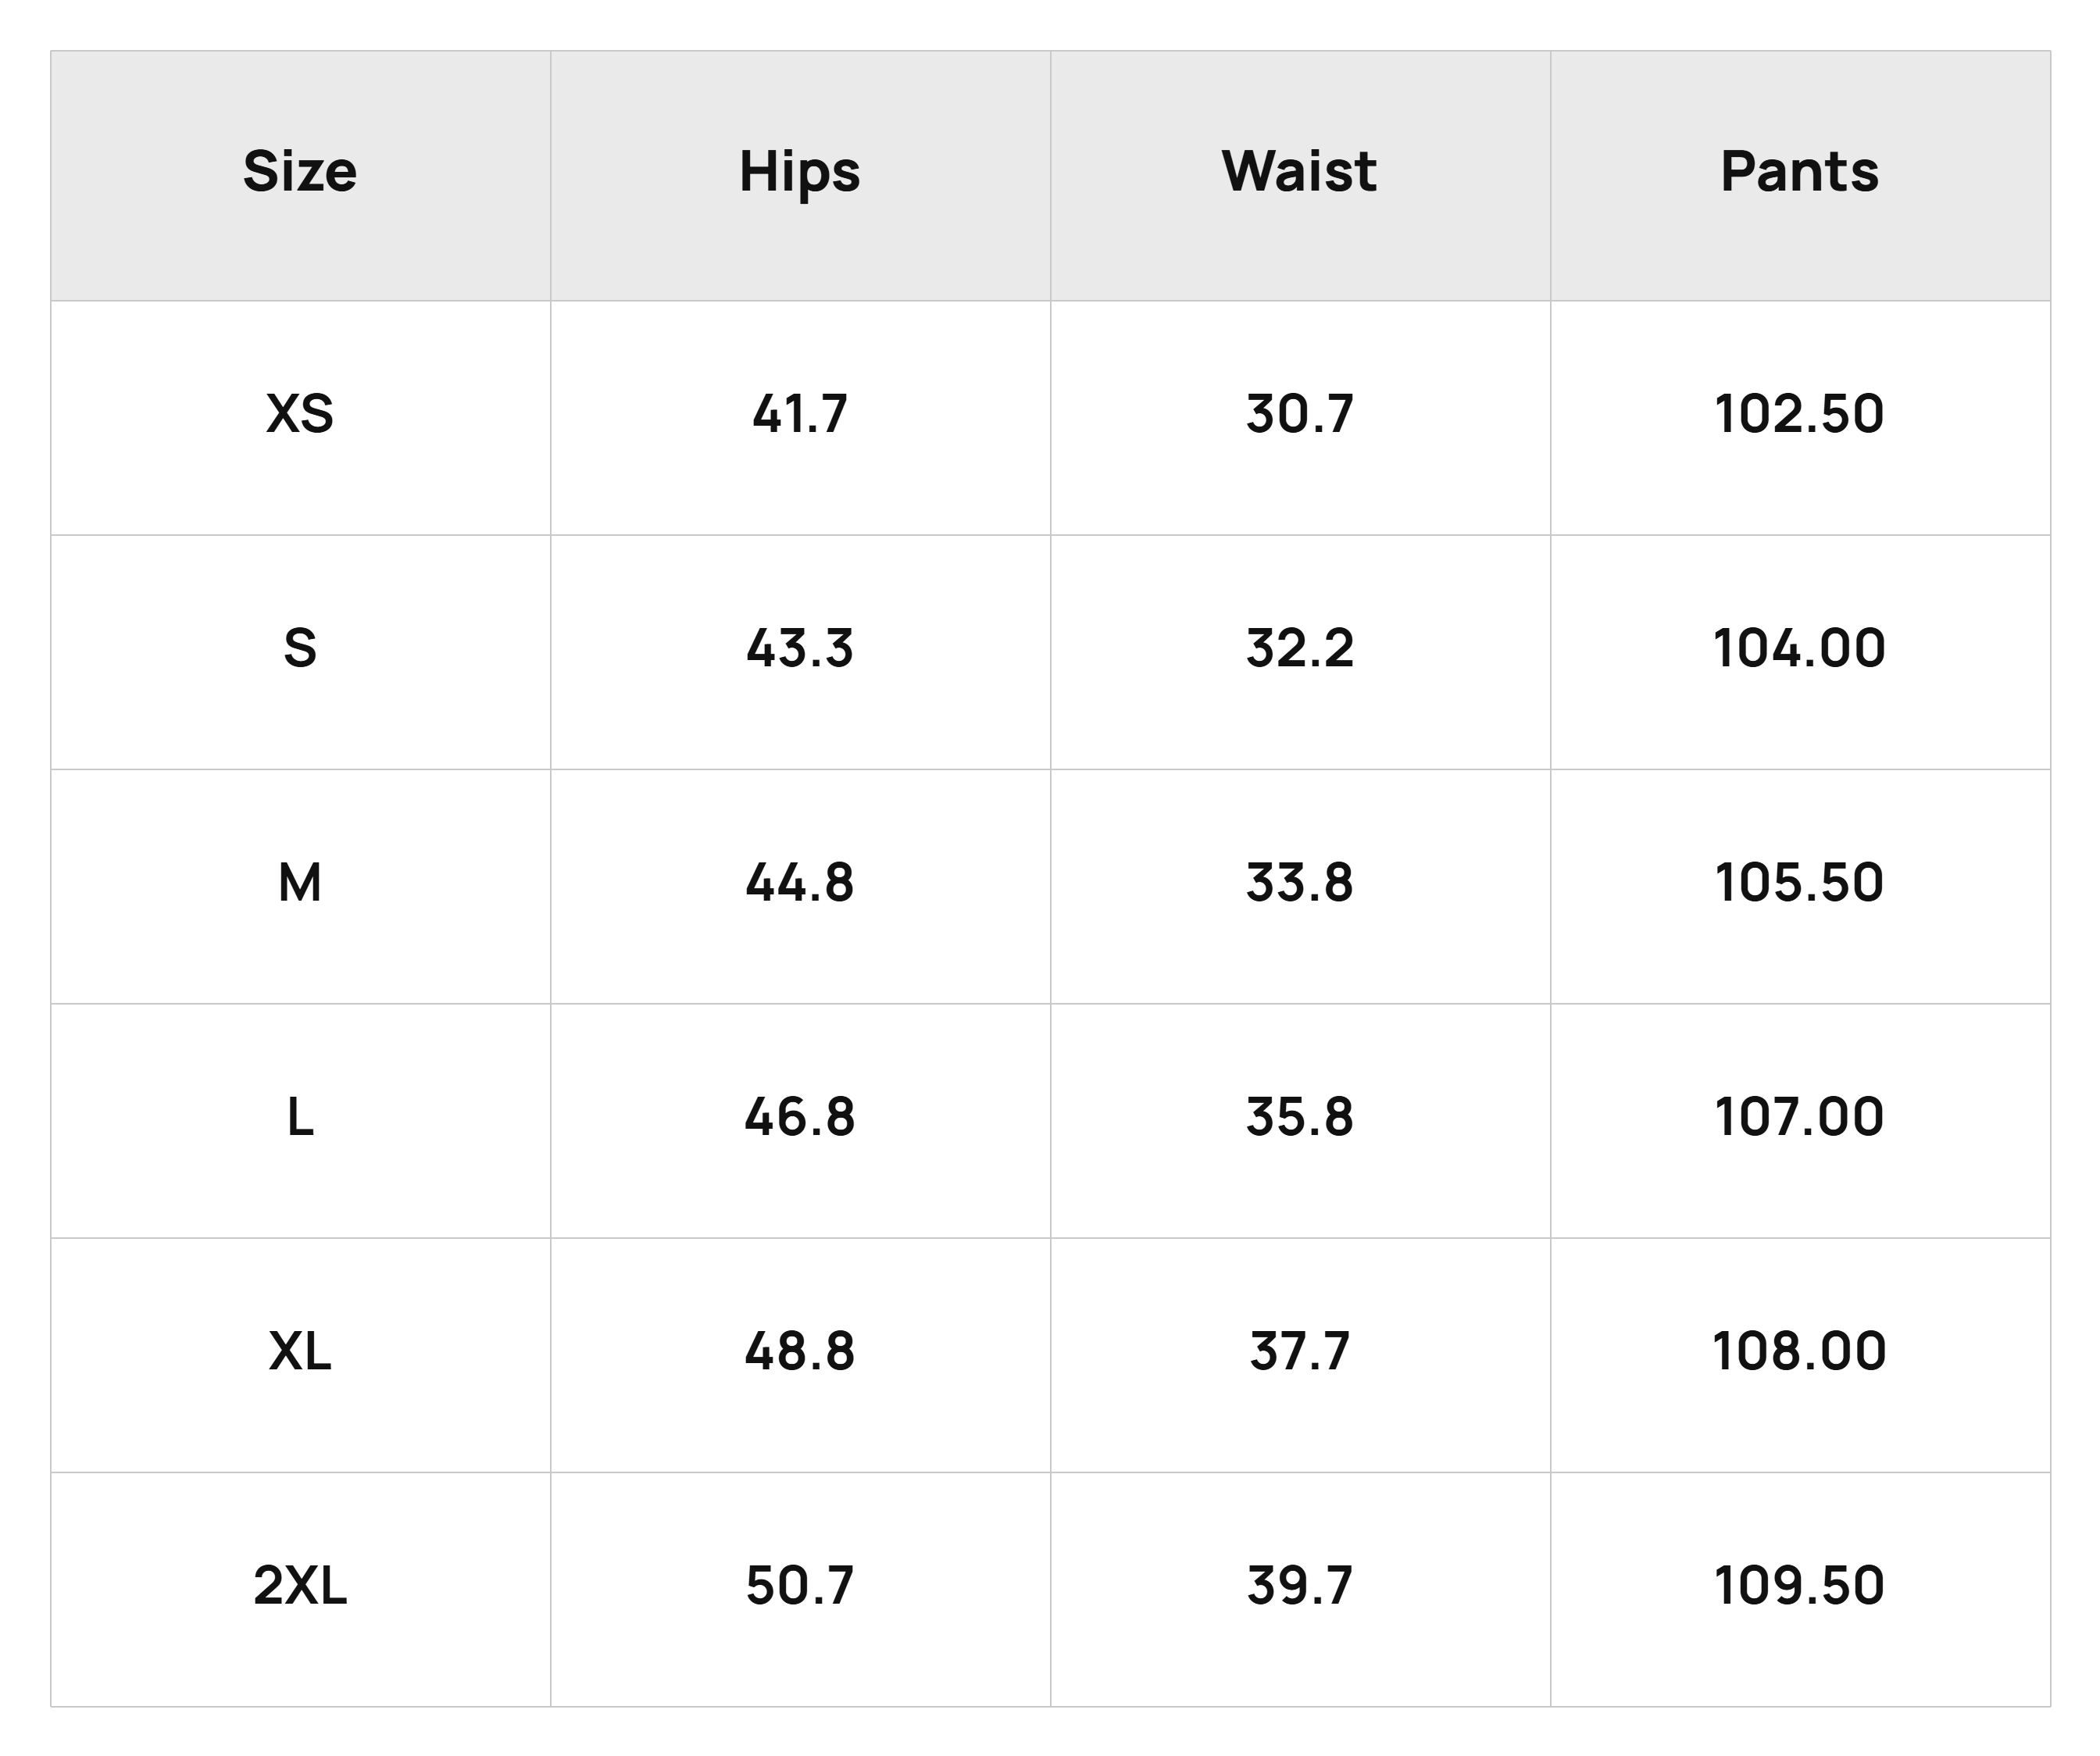2100x1756 pixels.
Task: Click hips value 50.7
Action: coord(800,1585)
